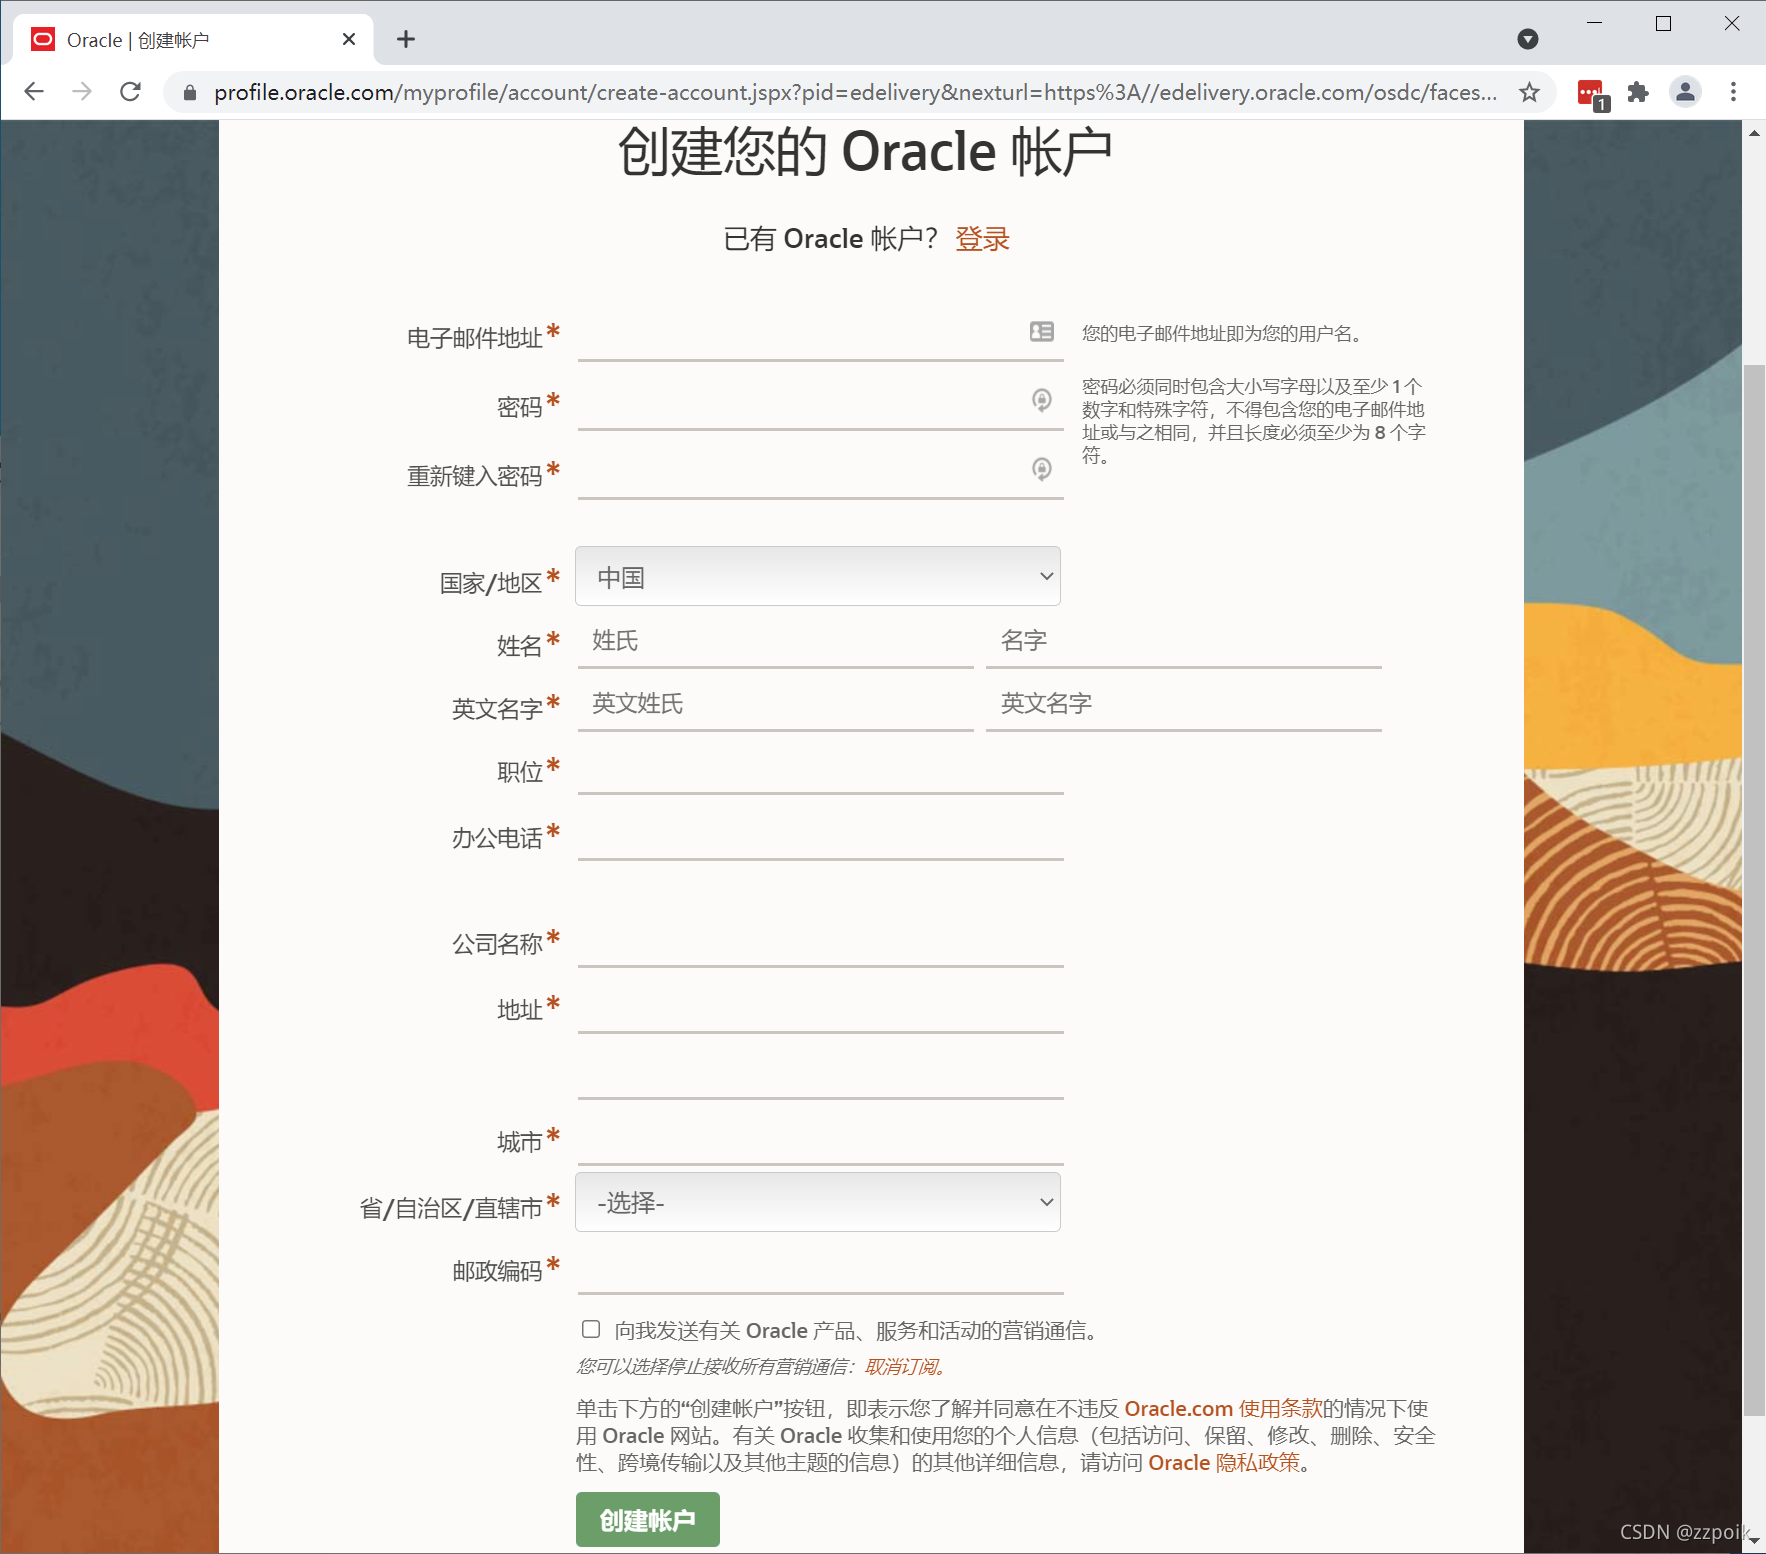Focus the 电子邮件地址 input field
Screen dimensions: 1766x1554
point(820,334)
